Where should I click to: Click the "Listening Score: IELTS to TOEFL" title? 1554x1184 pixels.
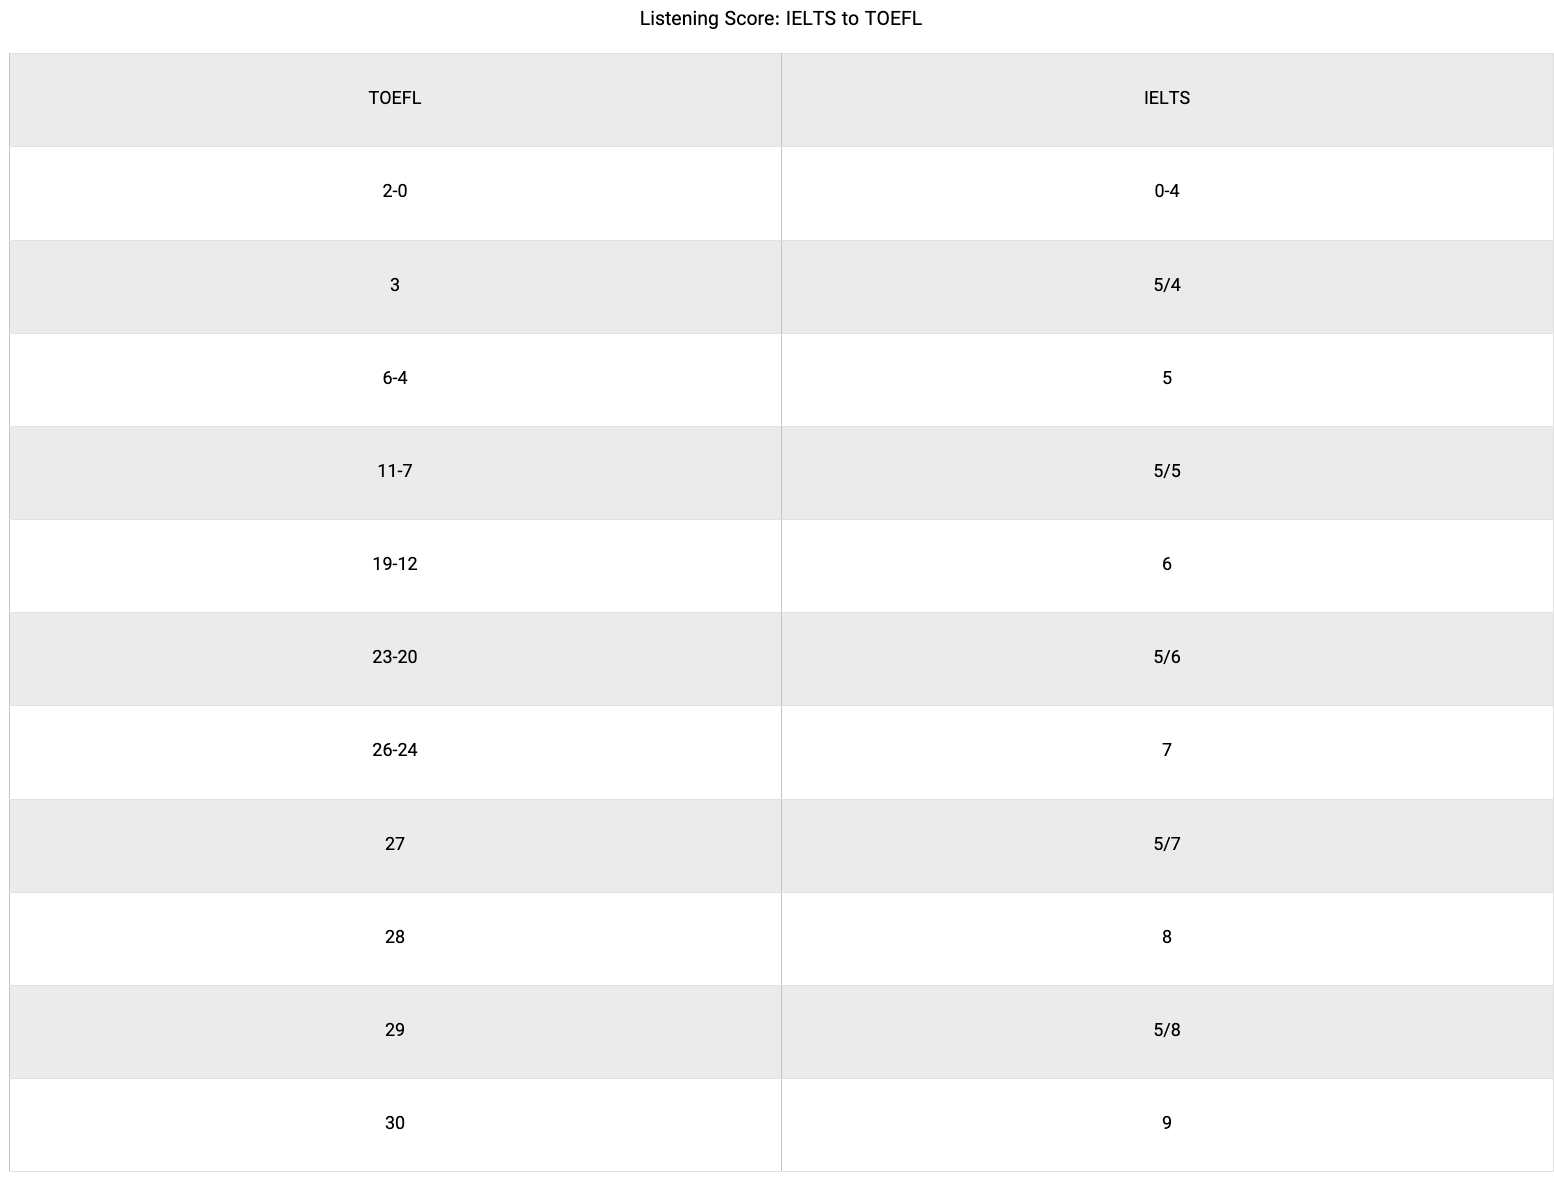point(780,18)
